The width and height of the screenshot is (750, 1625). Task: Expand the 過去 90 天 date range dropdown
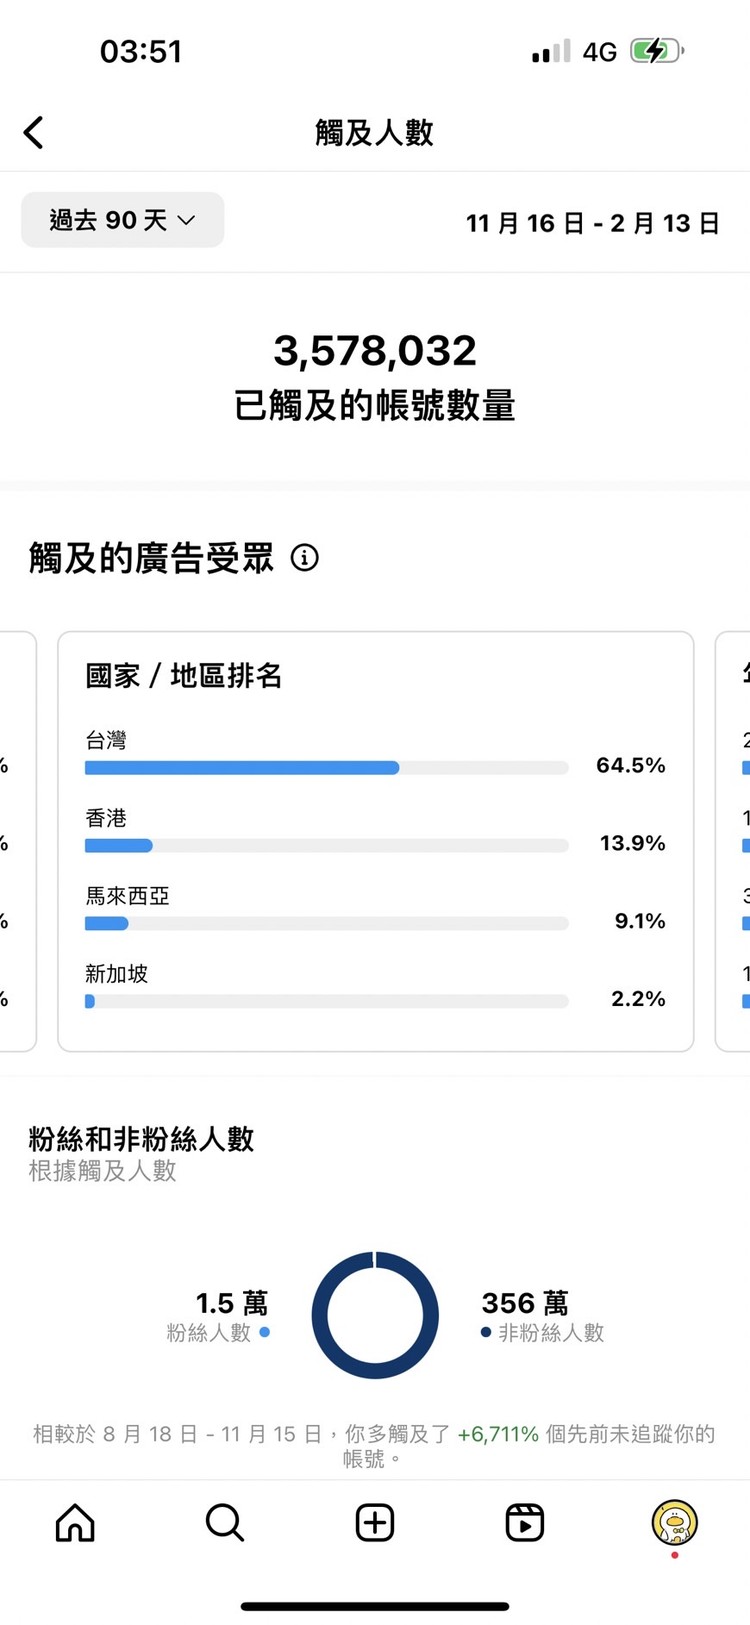123,220
